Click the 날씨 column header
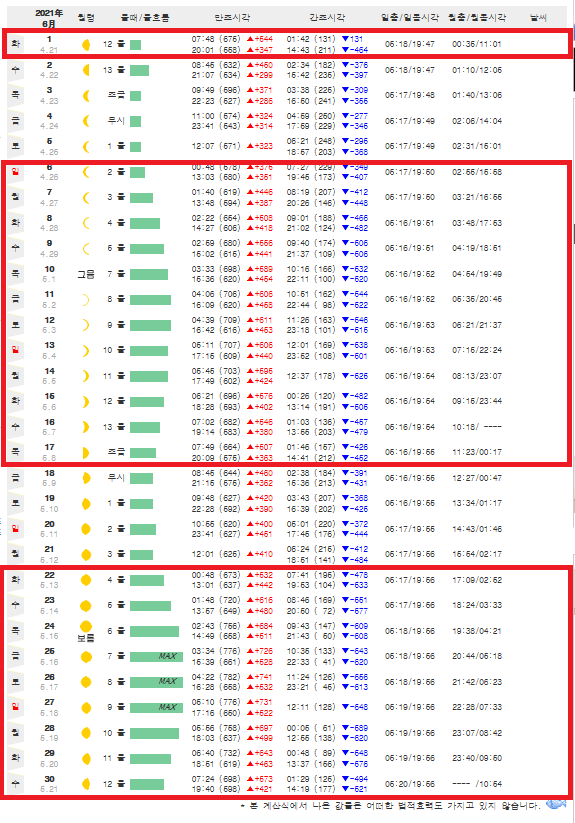The height and width of the screenshot is (823, 575). [x=538, y=18]
